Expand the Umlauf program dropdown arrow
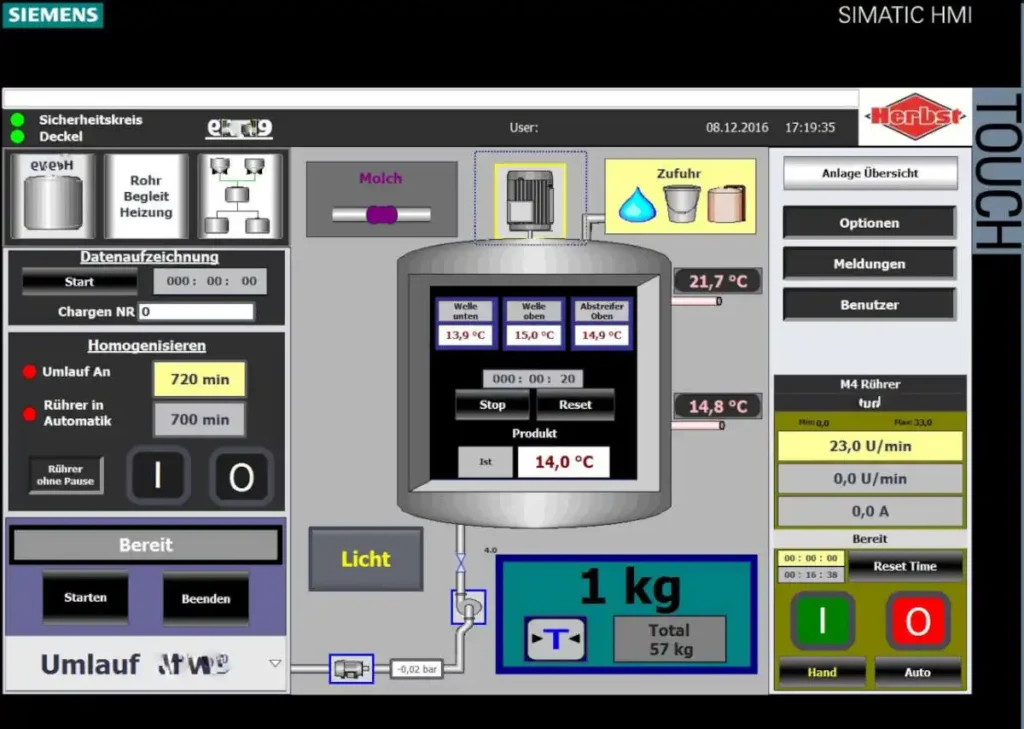The height and width of the screenshot is (729, 1024). click(275, 663)
